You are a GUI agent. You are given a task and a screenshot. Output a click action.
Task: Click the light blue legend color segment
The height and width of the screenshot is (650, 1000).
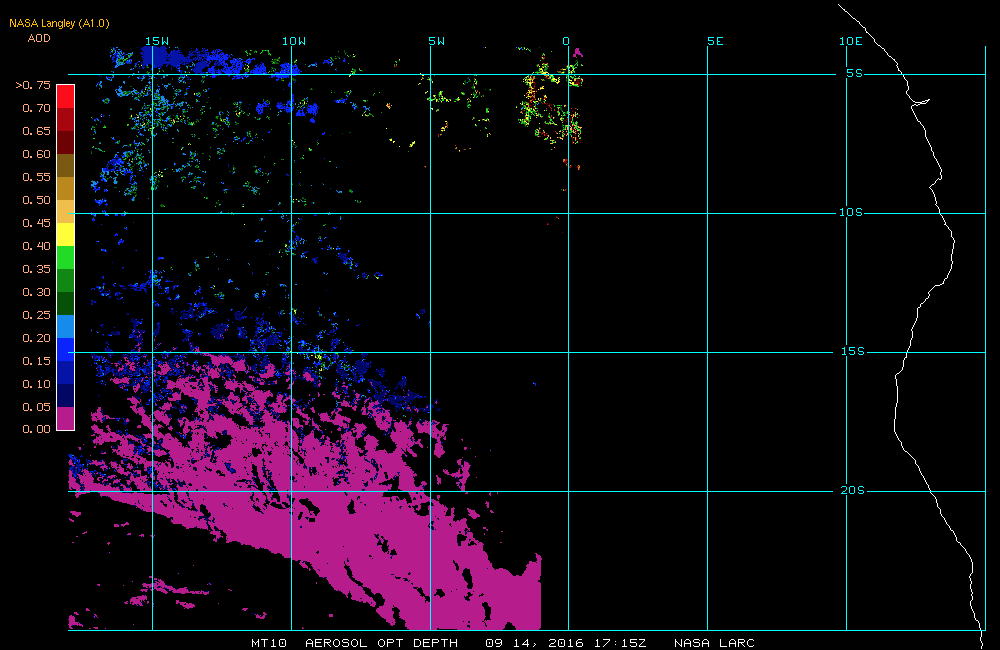click(x=66, y=326)
